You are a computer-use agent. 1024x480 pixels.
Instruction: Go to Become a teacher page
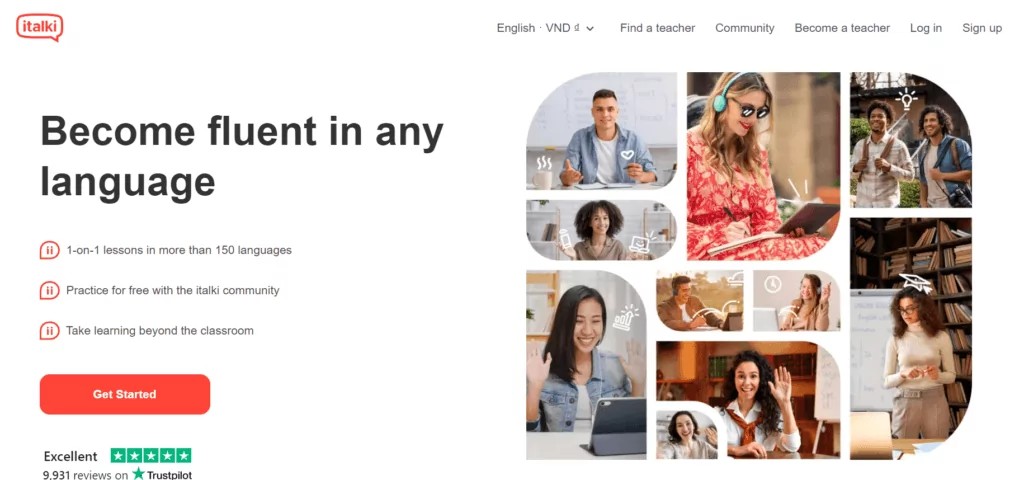(x=842, y=28)
